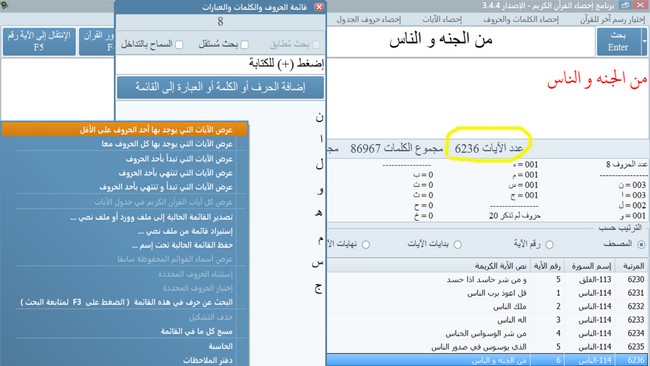Select تصدير القائمة الحالية إلى ملف وورد entry
The height and width of the screenshot is (366, 650).
151,217
